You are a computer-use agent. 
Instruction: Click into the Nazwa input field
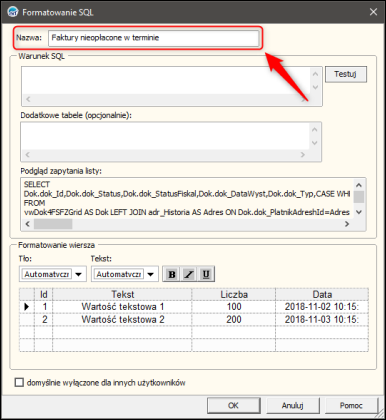coord(153,38)
